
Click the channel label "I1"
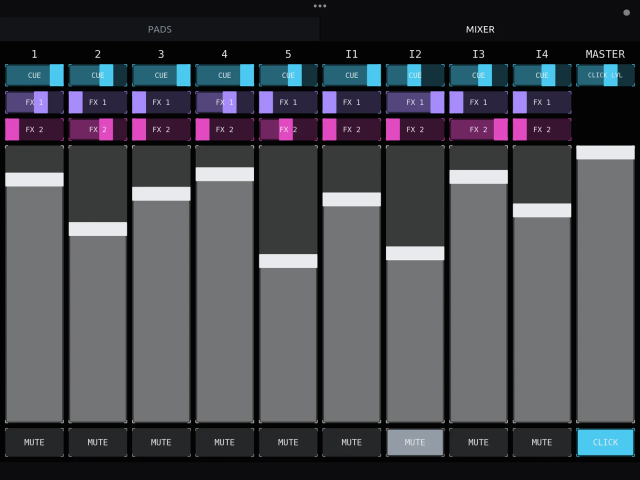pyautogui.click(x=351, y=54)
